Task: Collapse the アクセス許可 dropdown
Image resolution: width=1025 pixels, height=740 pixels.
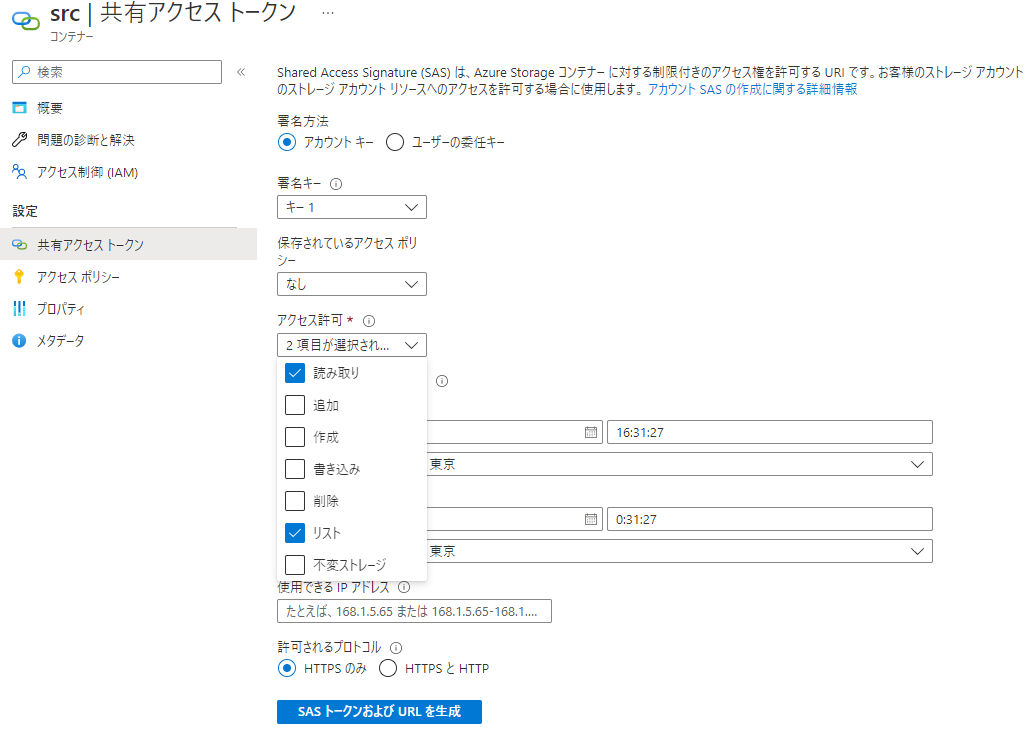Action: [x=352, y=345]
